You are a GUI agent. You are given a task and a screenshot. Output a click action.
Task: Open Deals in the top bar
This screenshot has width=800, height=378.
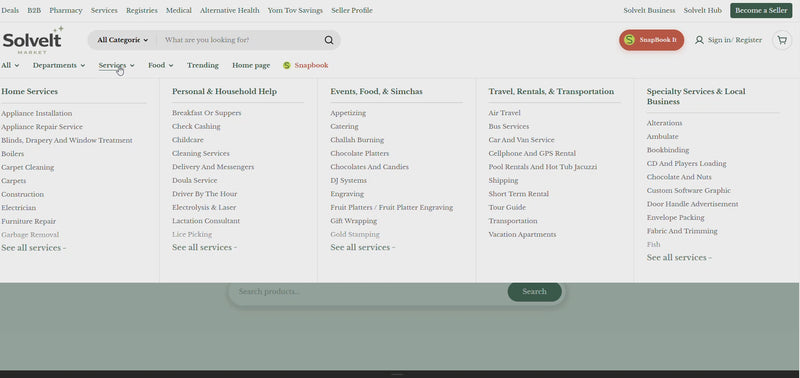point(10,10)
